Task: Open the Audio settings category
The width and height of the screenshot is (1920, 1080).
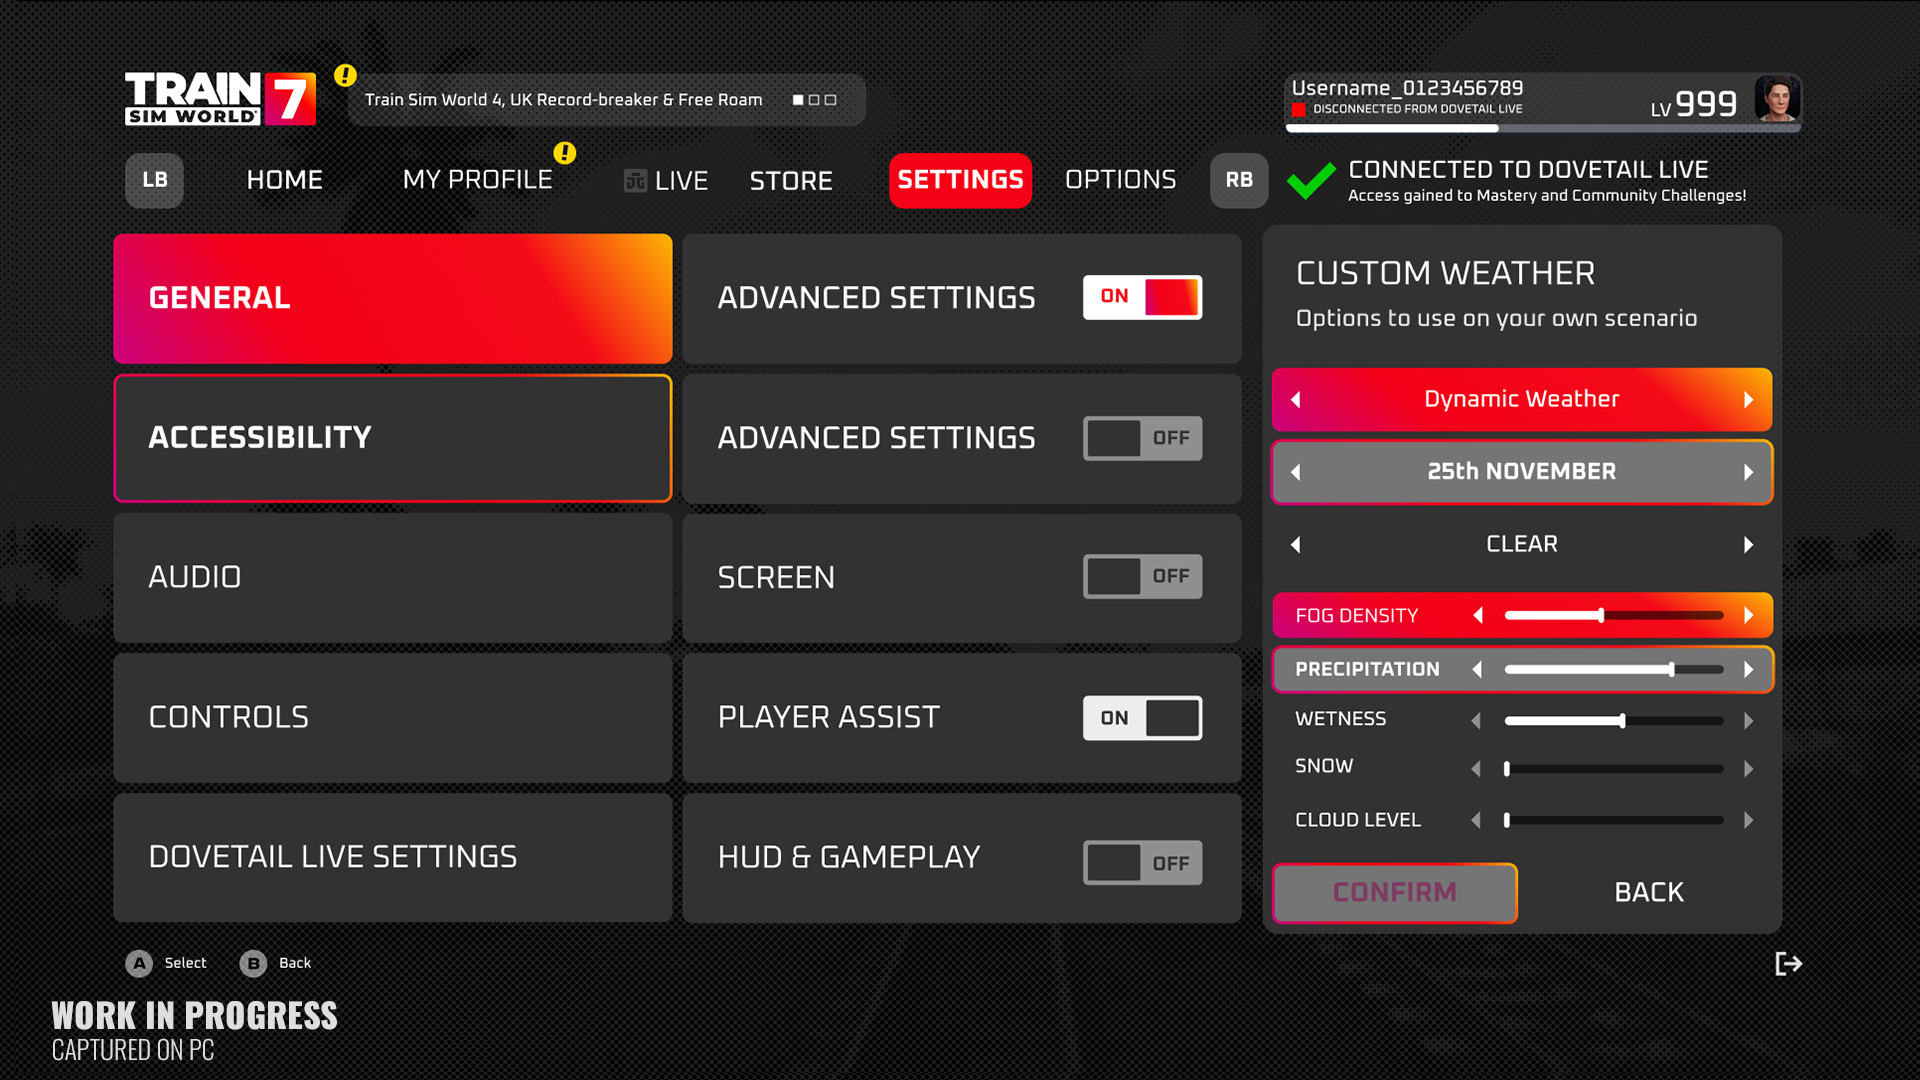Action: (x=393, y=578)
